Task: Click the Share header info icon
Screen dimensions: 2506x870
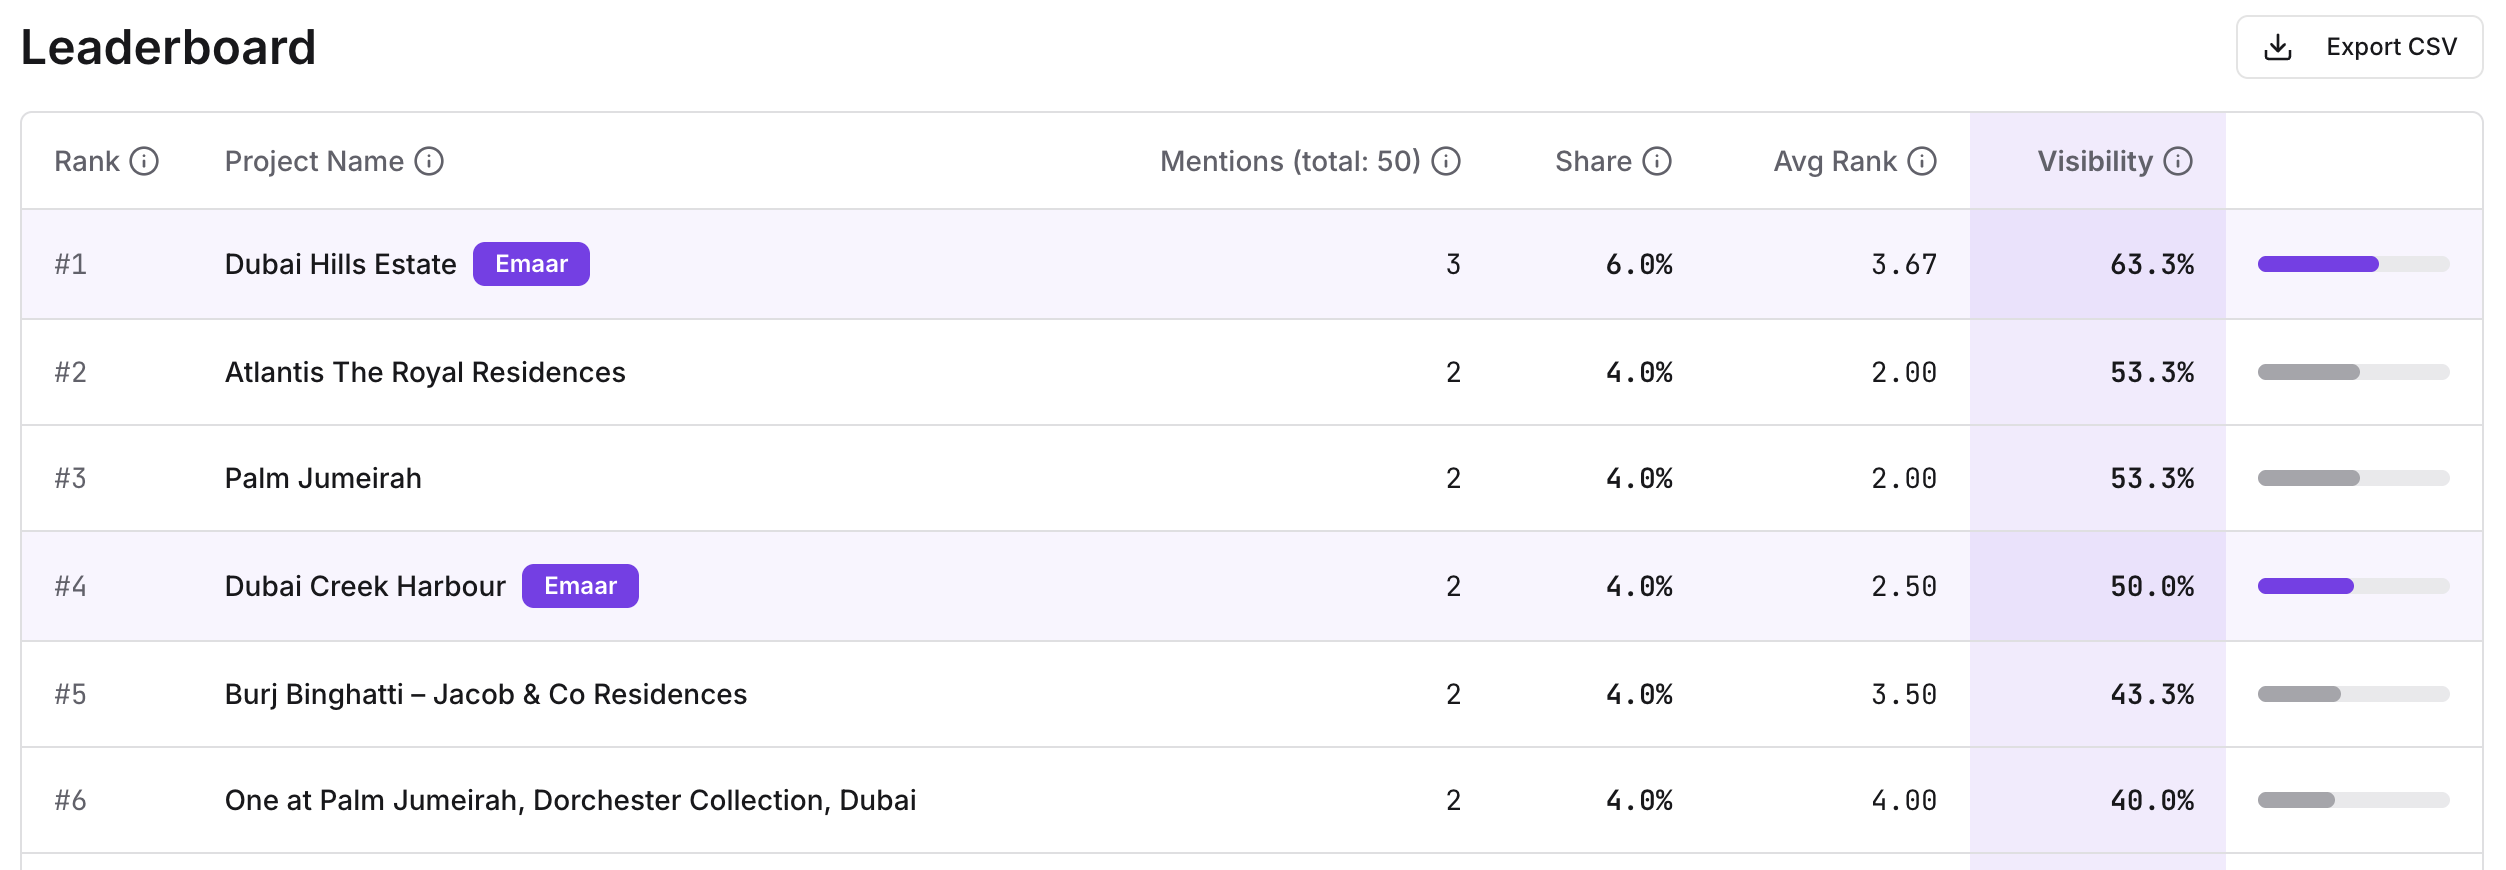Action: point(1657,160)
